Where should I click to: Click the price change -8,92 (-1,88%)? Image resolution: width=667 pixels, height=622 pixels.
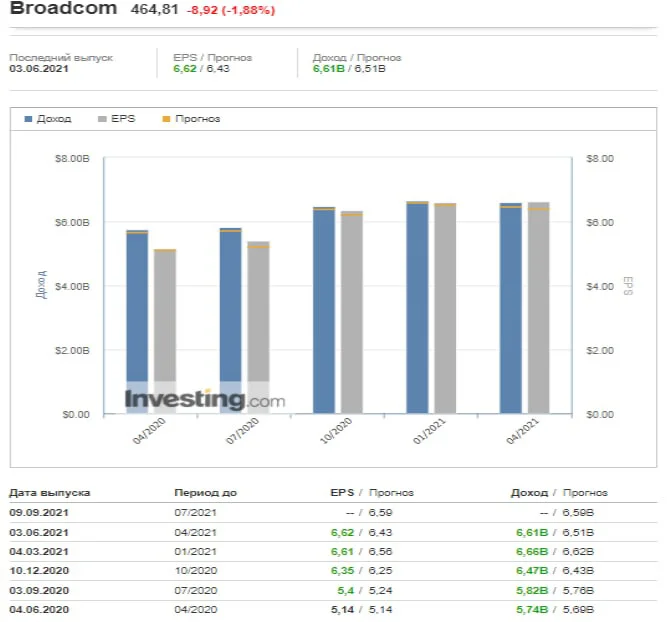(231, 10)
